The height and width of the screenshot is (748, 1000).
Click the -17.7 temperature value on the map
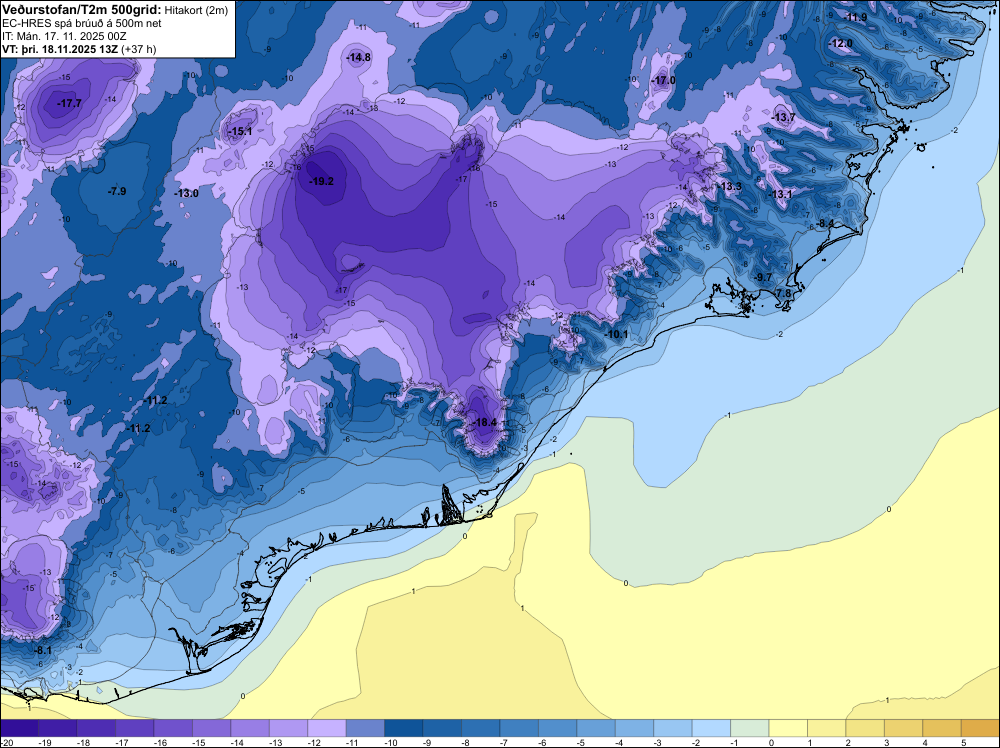coord(69,103)
